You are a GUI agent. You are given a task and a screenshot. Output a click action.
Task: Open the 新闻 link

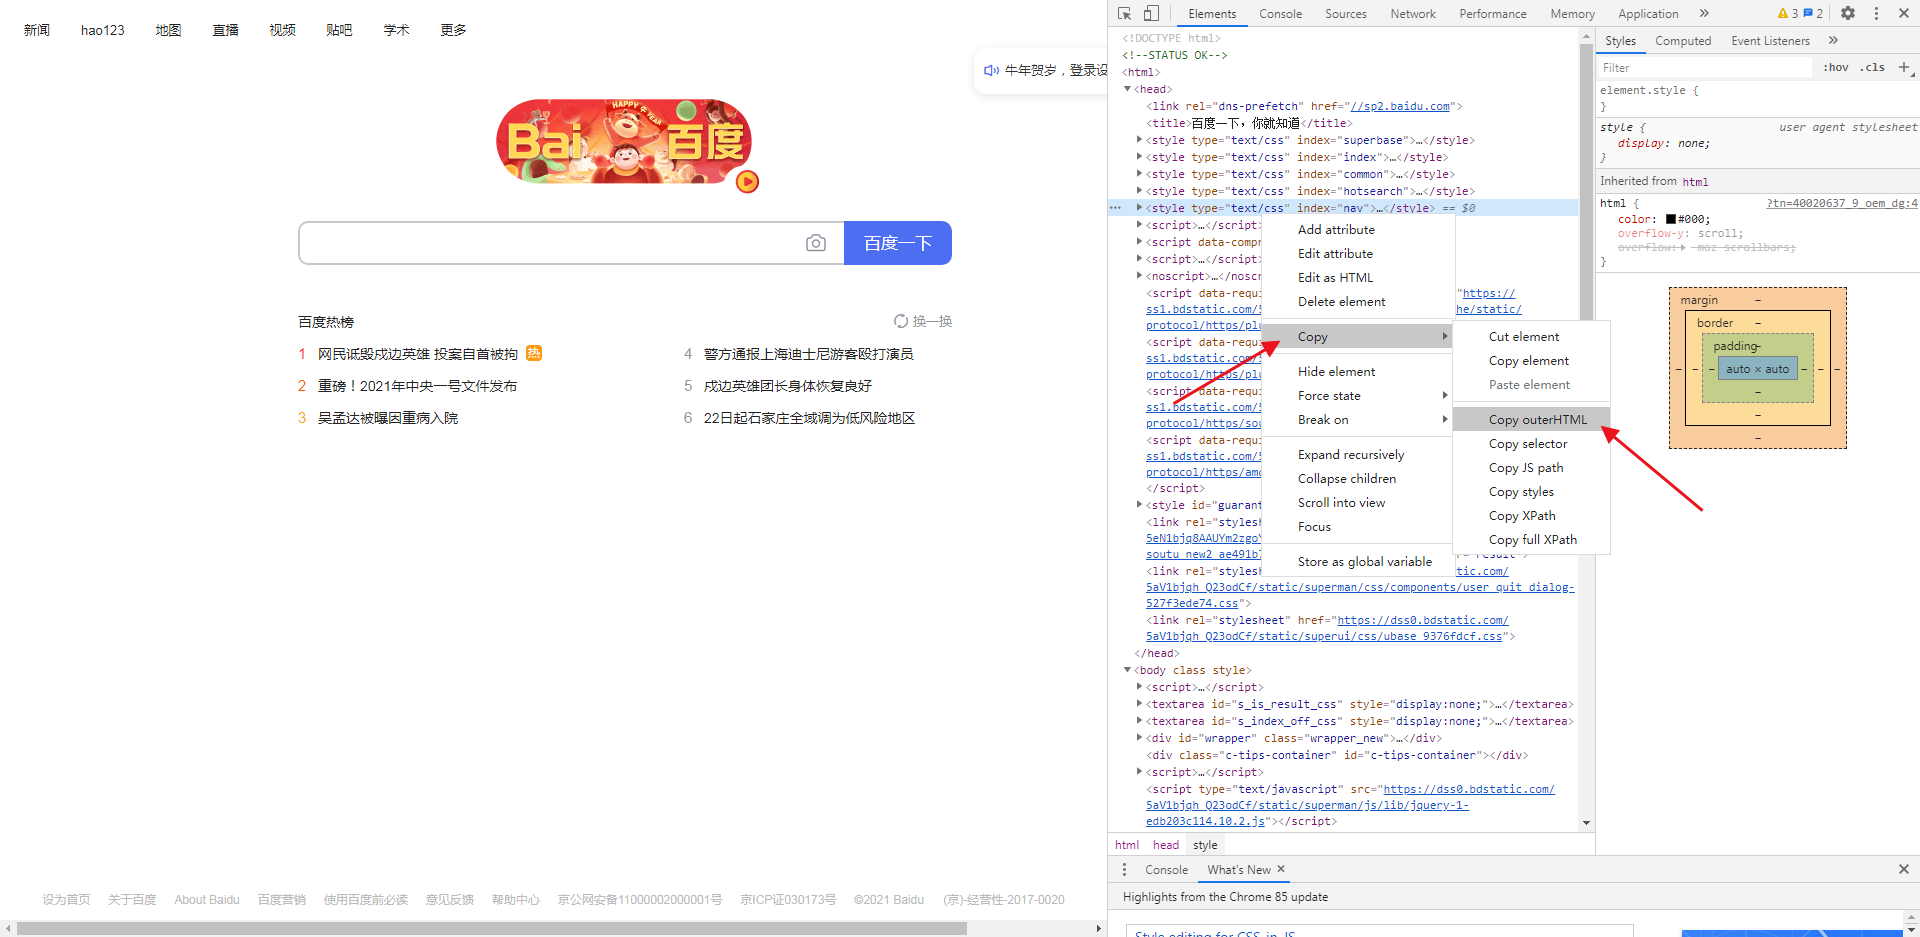coord(37,30)
